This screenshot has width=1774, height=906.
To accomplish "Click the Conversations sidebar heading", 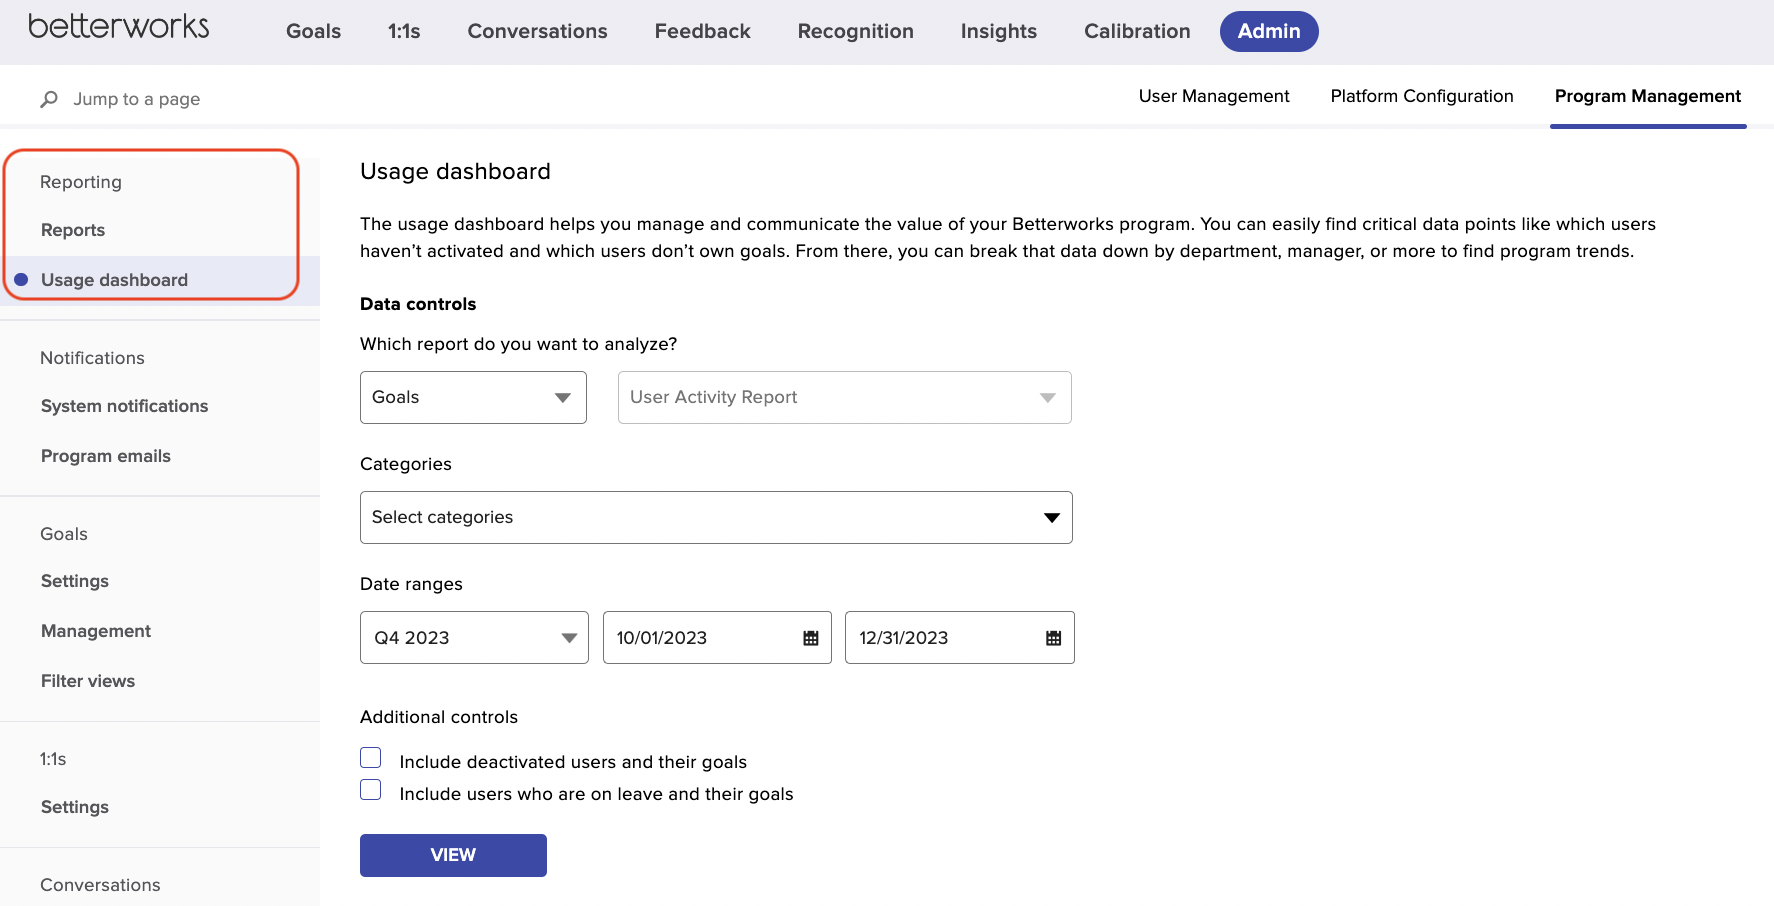I will click(100, 885).
